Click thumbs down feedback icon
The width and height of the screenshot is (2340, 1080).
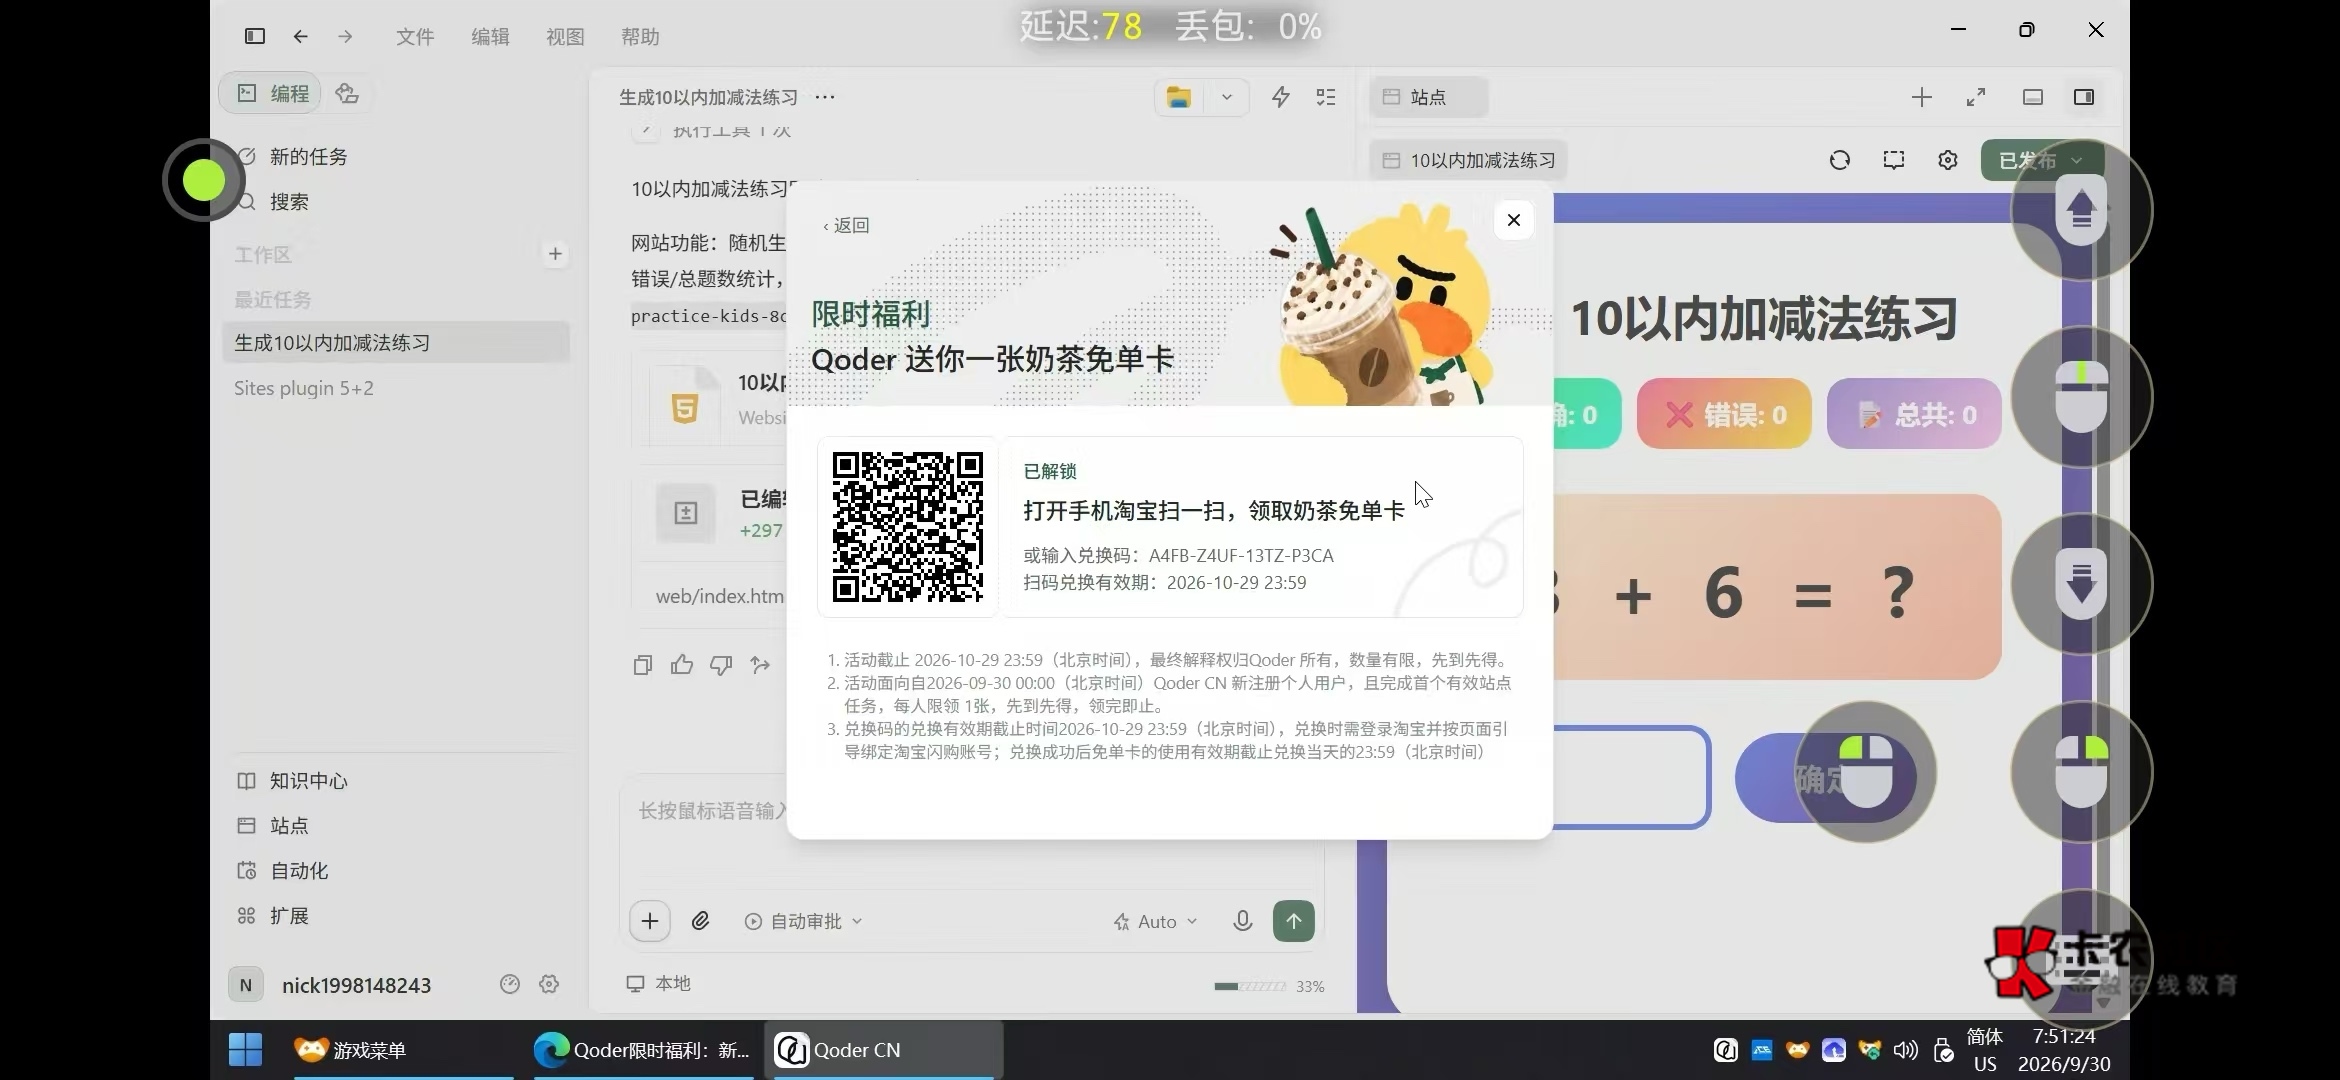pos(721,665)
